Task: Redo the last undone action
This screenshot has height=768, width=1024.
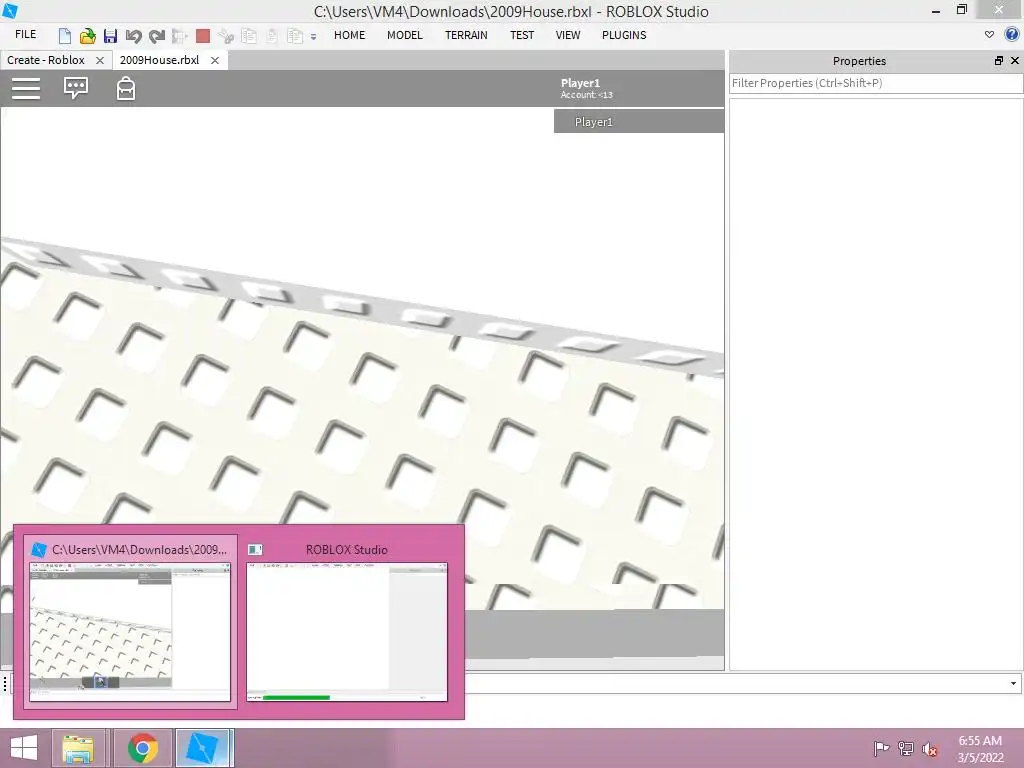Action: pos(157,36)
